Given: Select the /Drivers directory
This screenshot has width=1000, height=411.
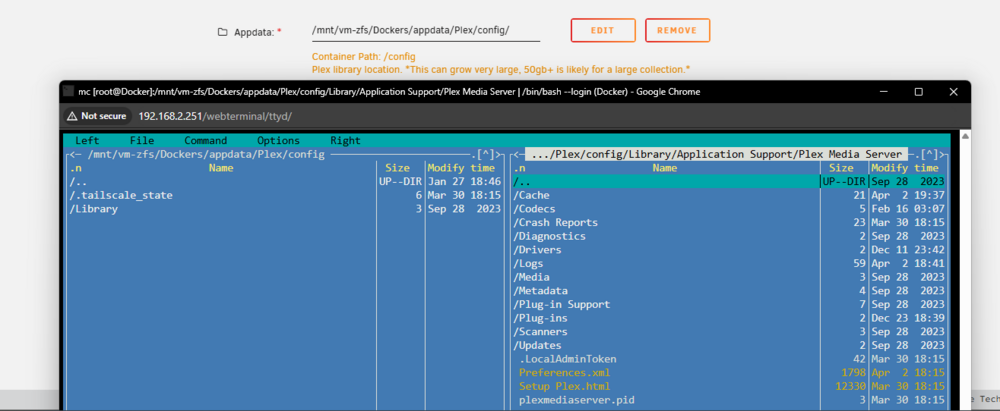Looking at the screenshot, I should point(729,250).
